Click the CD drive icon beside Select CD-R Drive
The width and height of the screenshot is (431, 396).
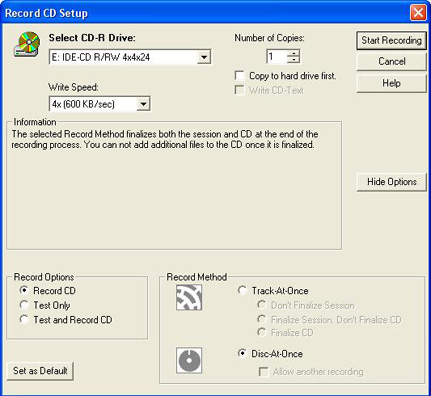(x=27, y=44)
